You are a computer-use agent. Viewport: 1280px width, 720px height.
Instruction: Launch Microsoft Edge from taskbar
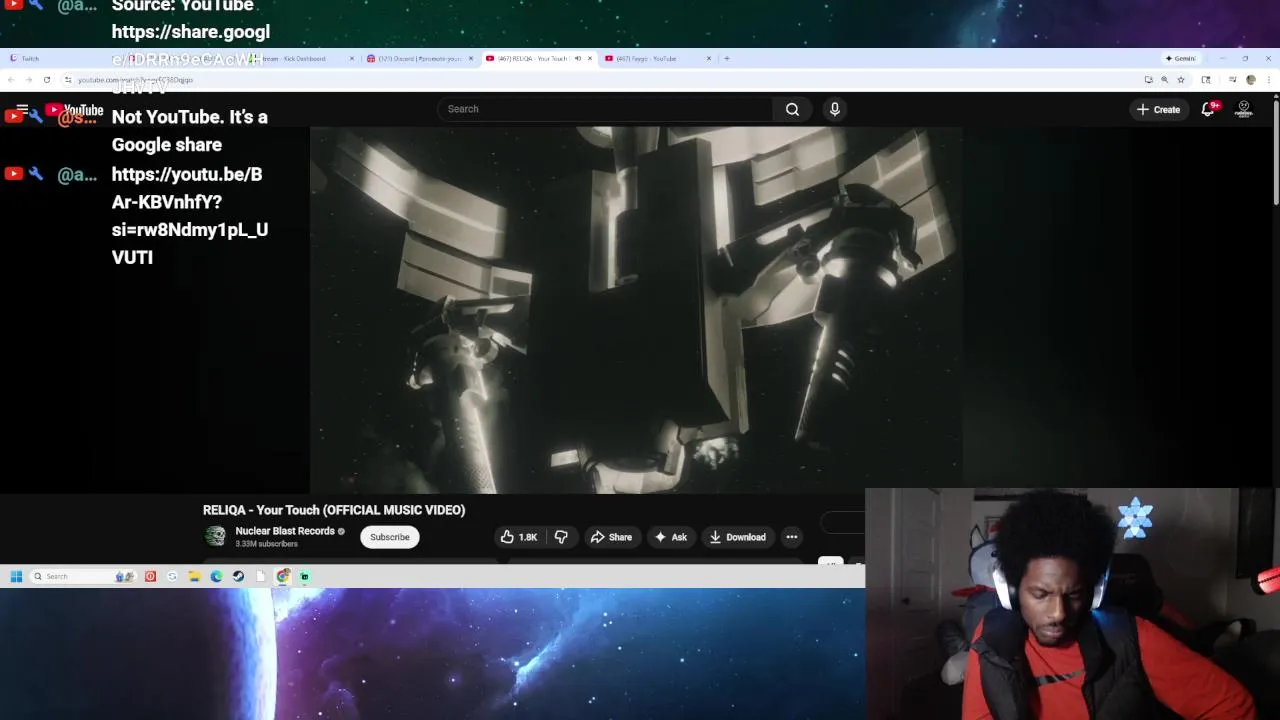point(216,576)
